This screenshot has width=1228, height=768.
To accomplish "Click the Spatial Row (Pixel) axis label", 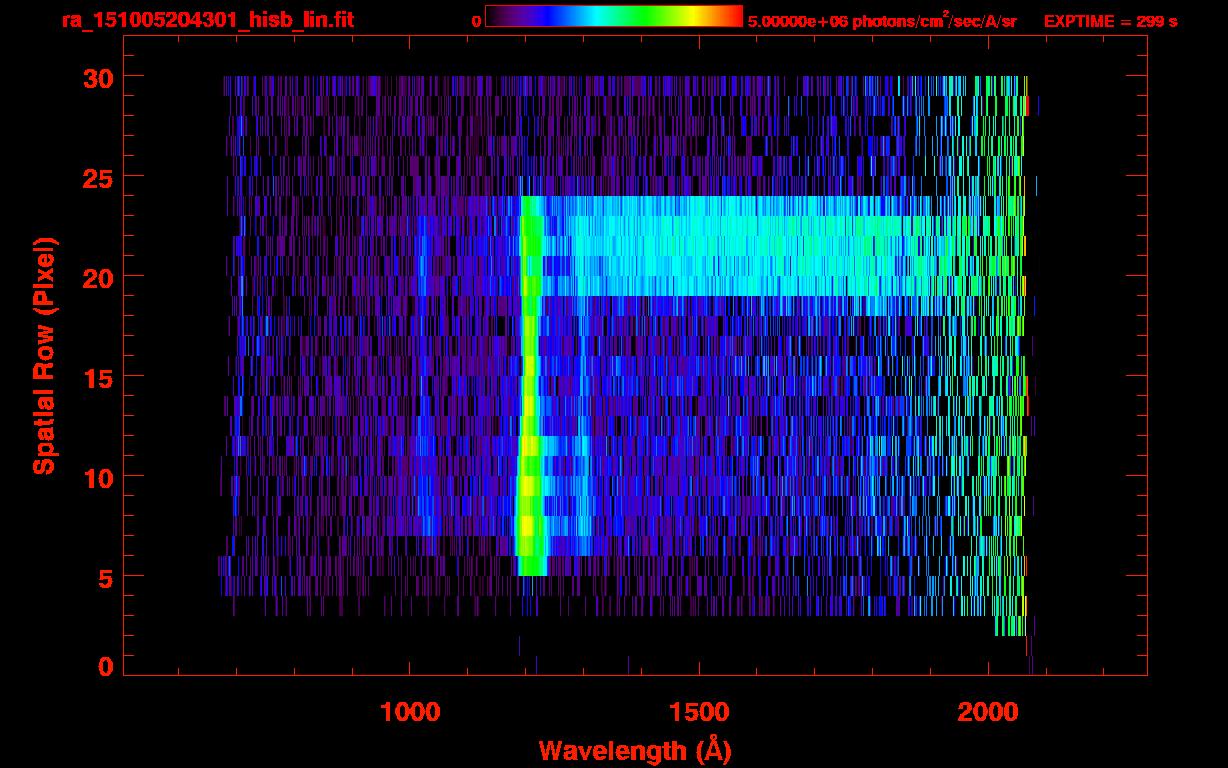I will click(x=45, y=355).
